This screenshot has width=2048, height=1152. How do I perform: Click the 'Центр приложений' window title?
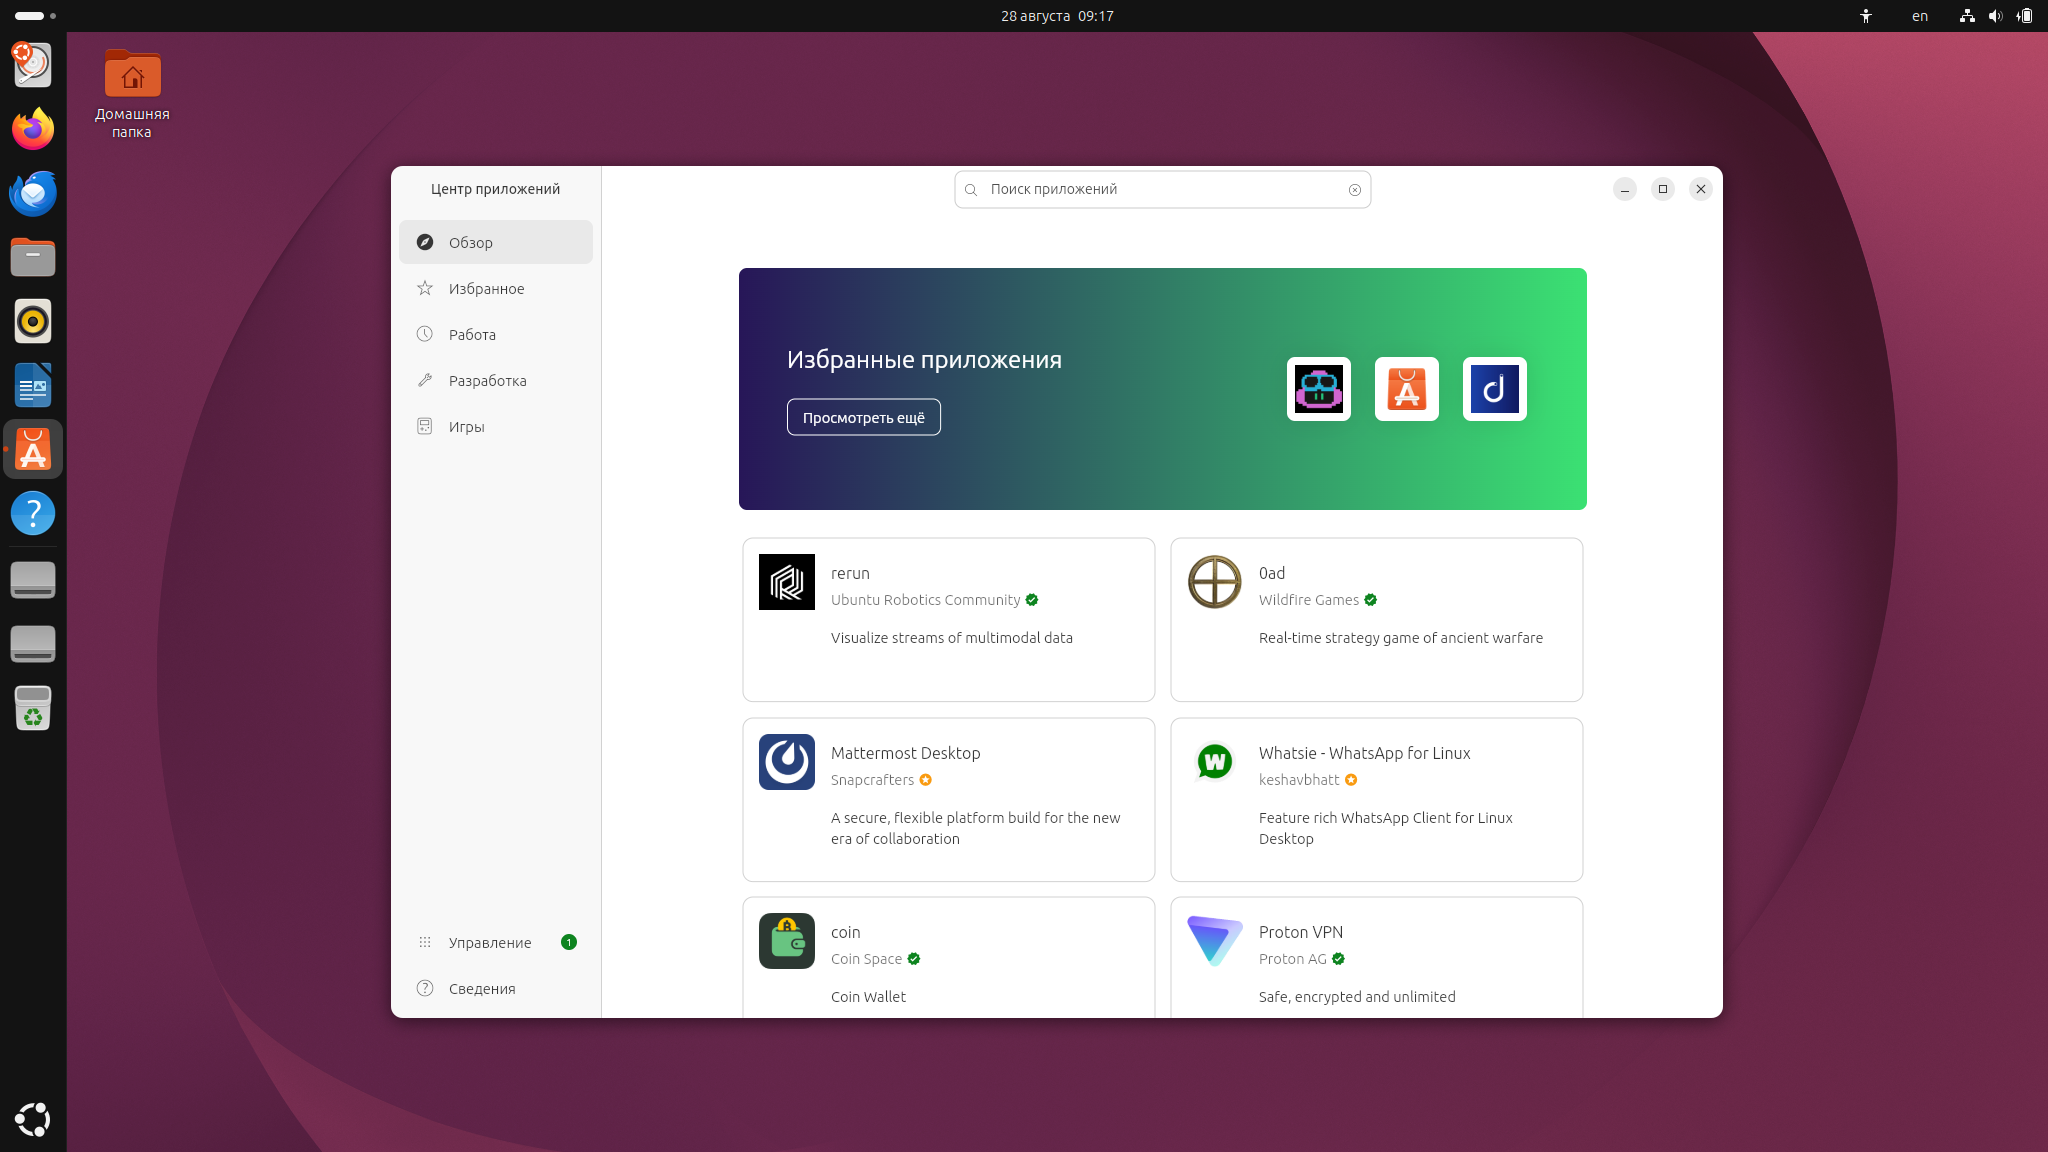(x=496, y=189)
